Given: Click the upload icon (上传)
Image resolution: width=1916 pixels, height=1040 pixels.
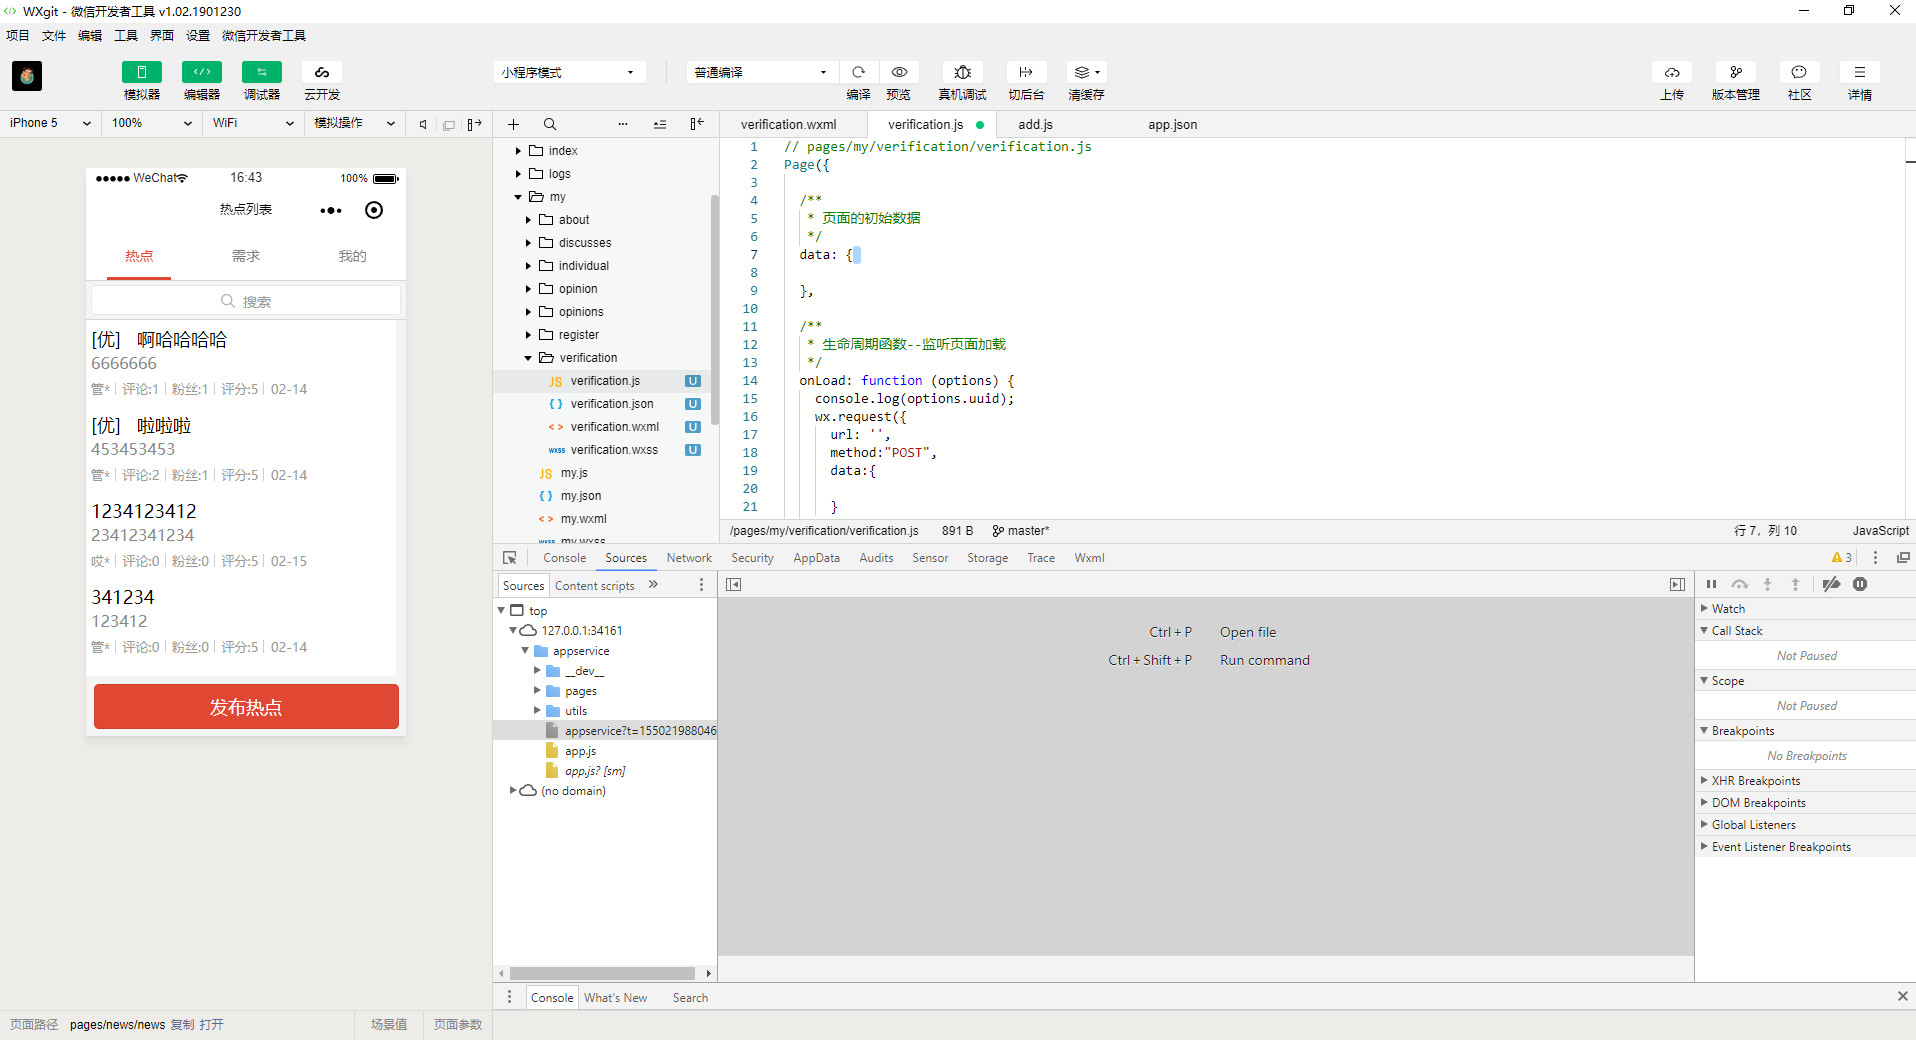Looking at the screenshot, I should [x=1672, y=72].
